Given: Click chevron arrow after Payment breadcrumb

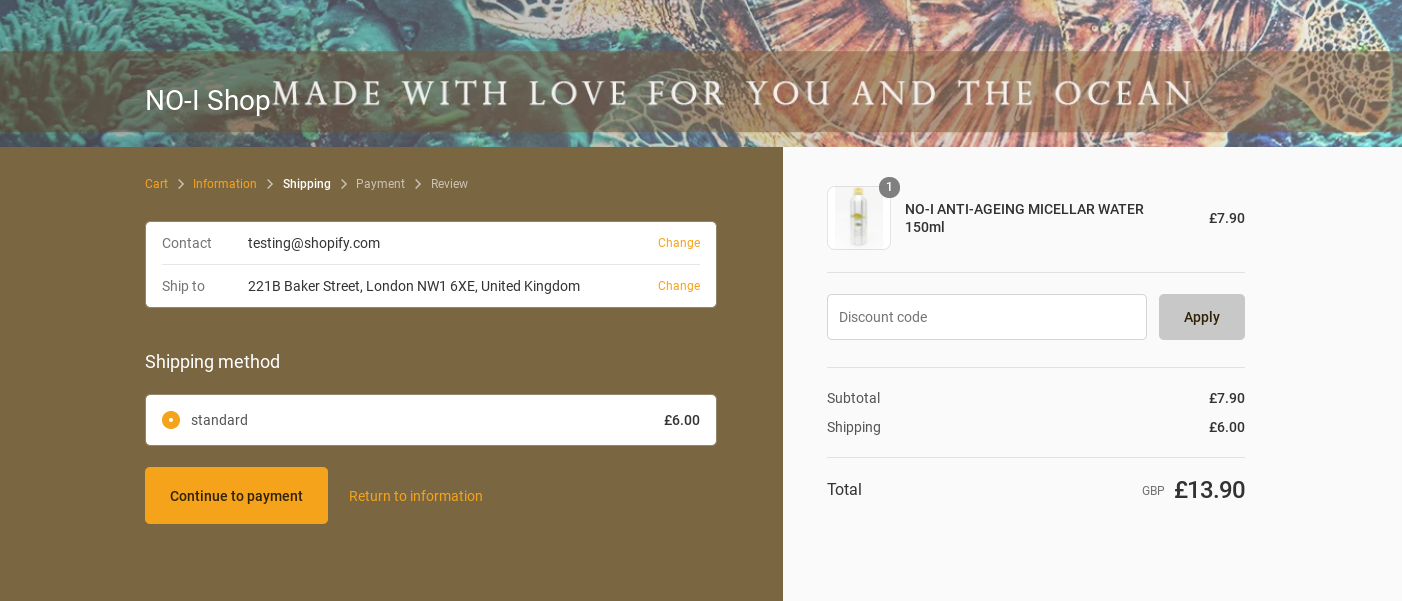Looking at the screenshot, I should [418, 184].
